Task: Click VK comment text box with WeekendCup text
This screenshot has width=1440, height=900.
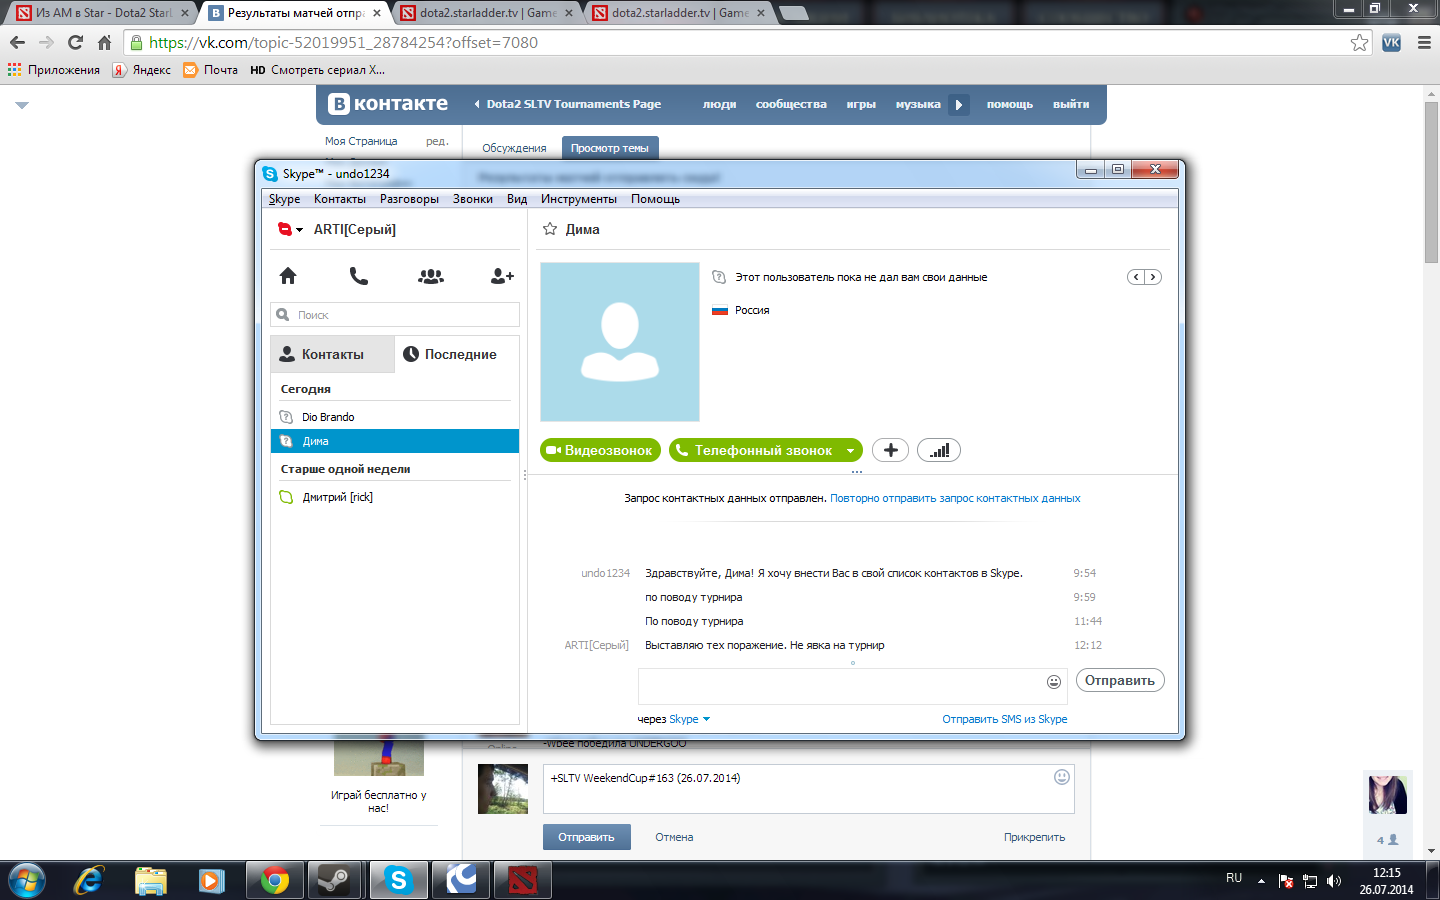Action: tap(809, 789)
